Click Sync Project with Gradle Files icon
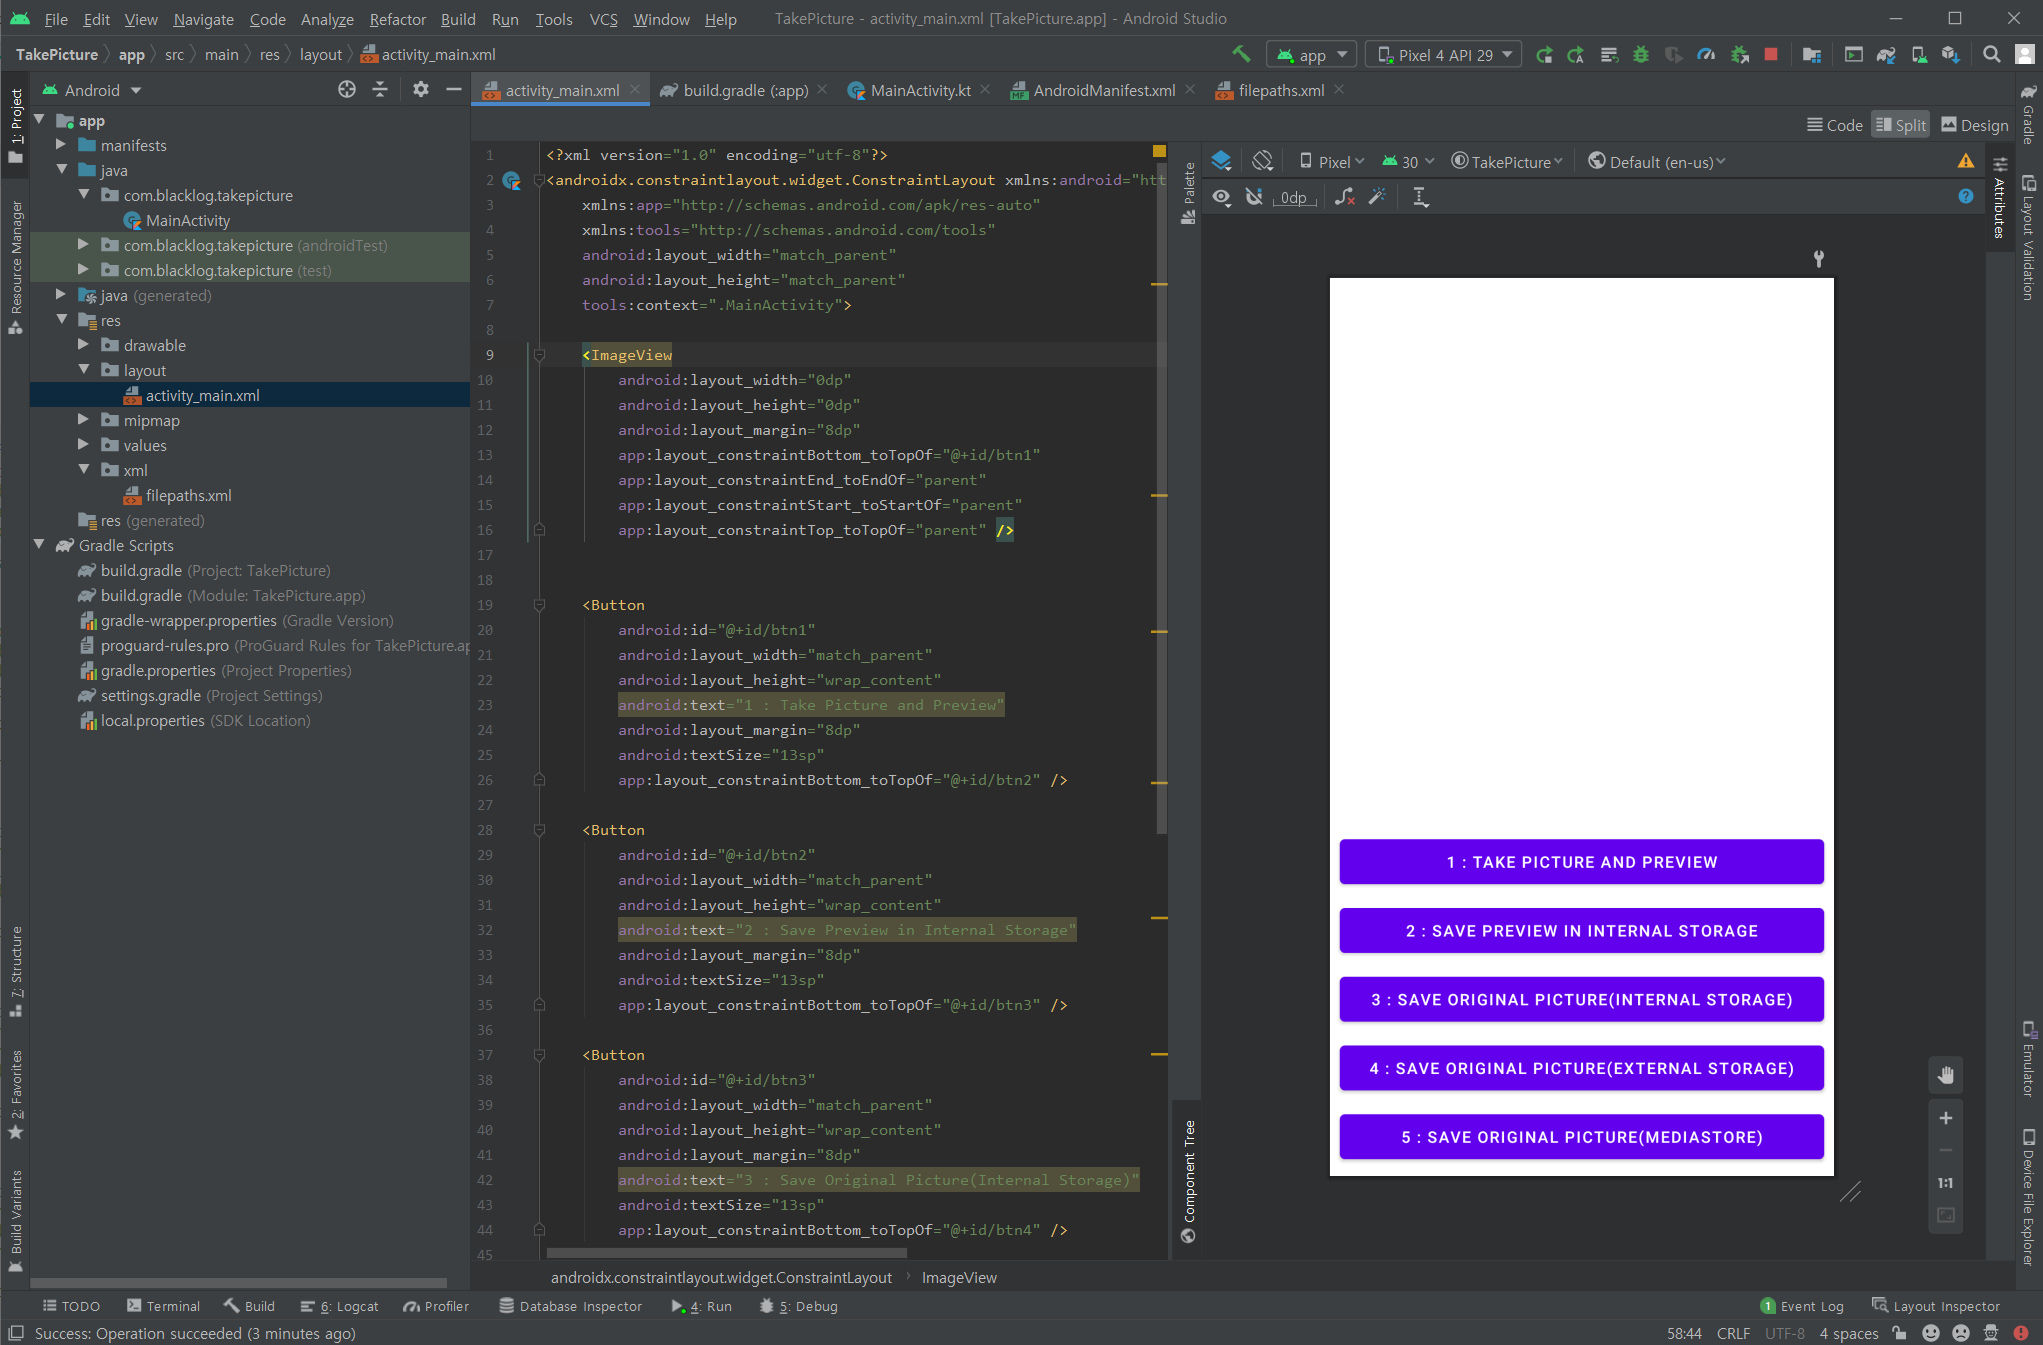 [1886, 54]
